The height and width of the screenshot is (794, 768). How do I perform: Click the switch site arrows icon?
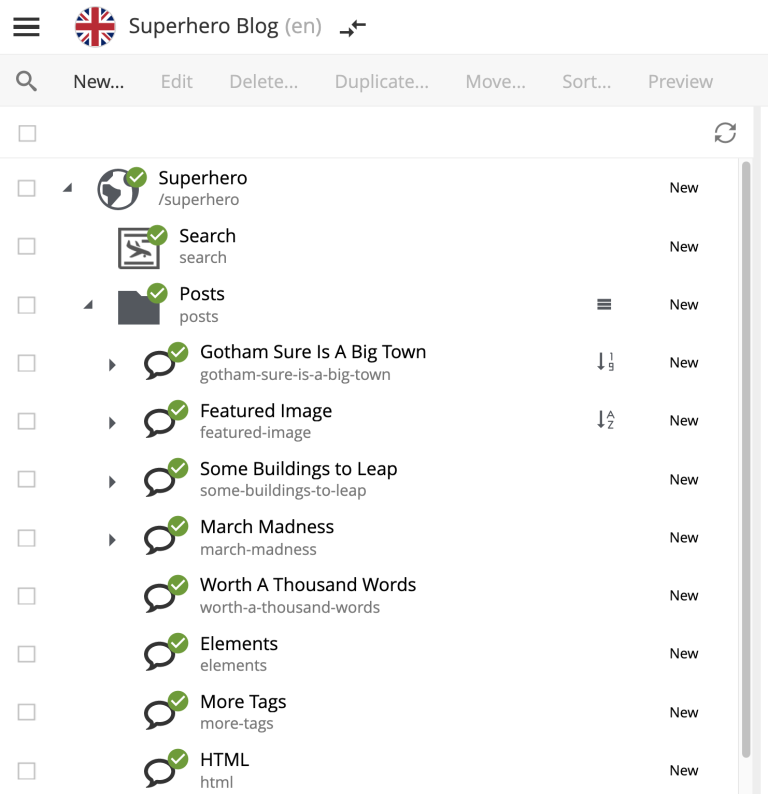[x=352, y=28]
